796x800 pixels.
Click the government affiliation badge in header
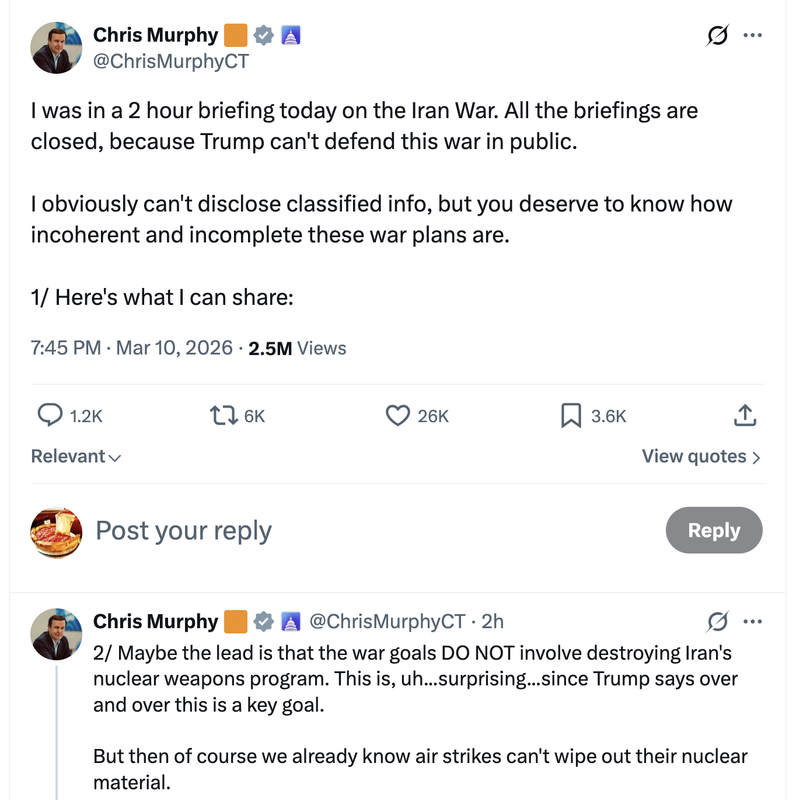coord(290,36)
